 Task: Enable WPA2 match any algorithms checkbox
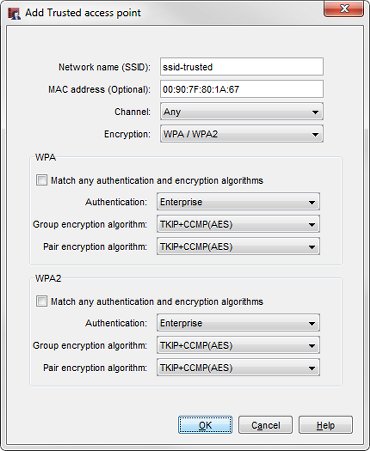click(42, 301)
